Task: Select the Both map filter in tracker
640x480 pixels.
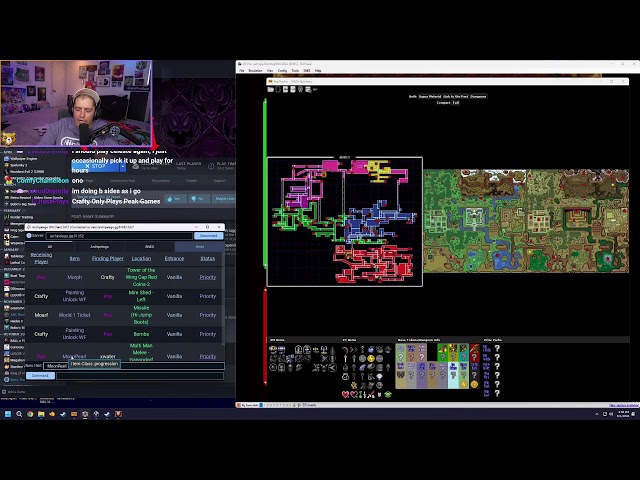Action: (x=413, y=97)
